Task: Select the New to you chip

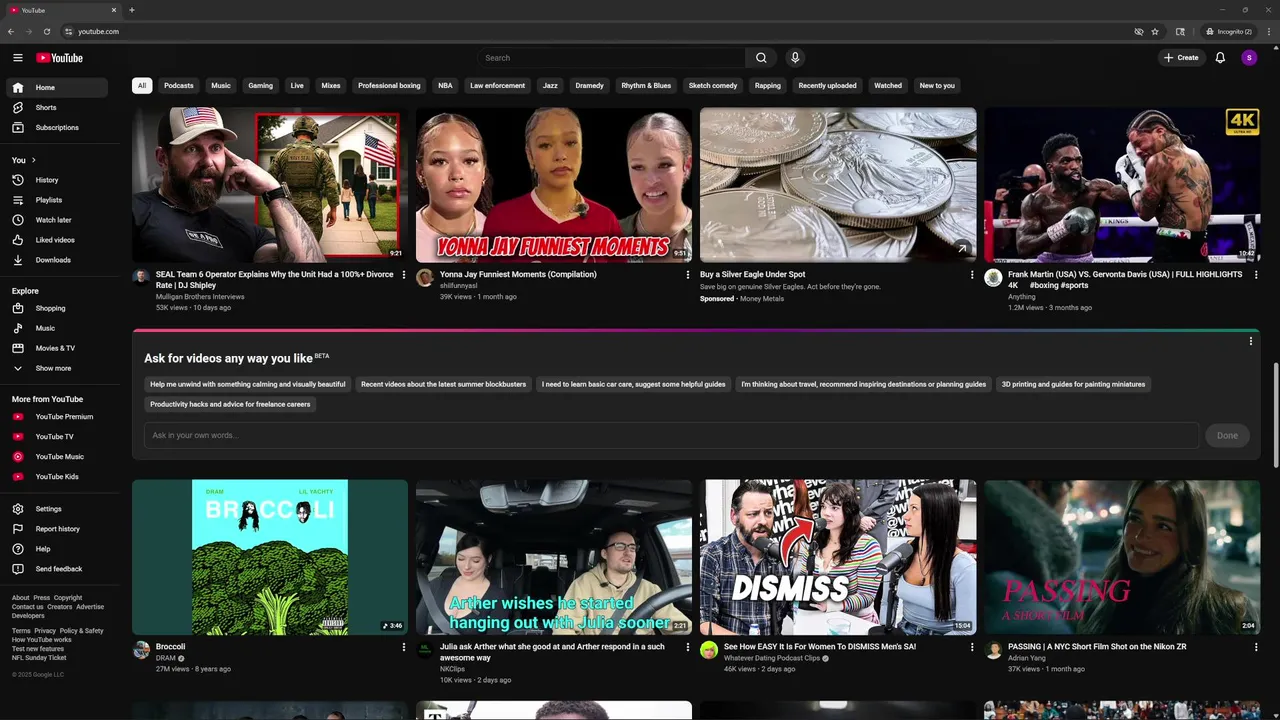Action: coord(937,85)
